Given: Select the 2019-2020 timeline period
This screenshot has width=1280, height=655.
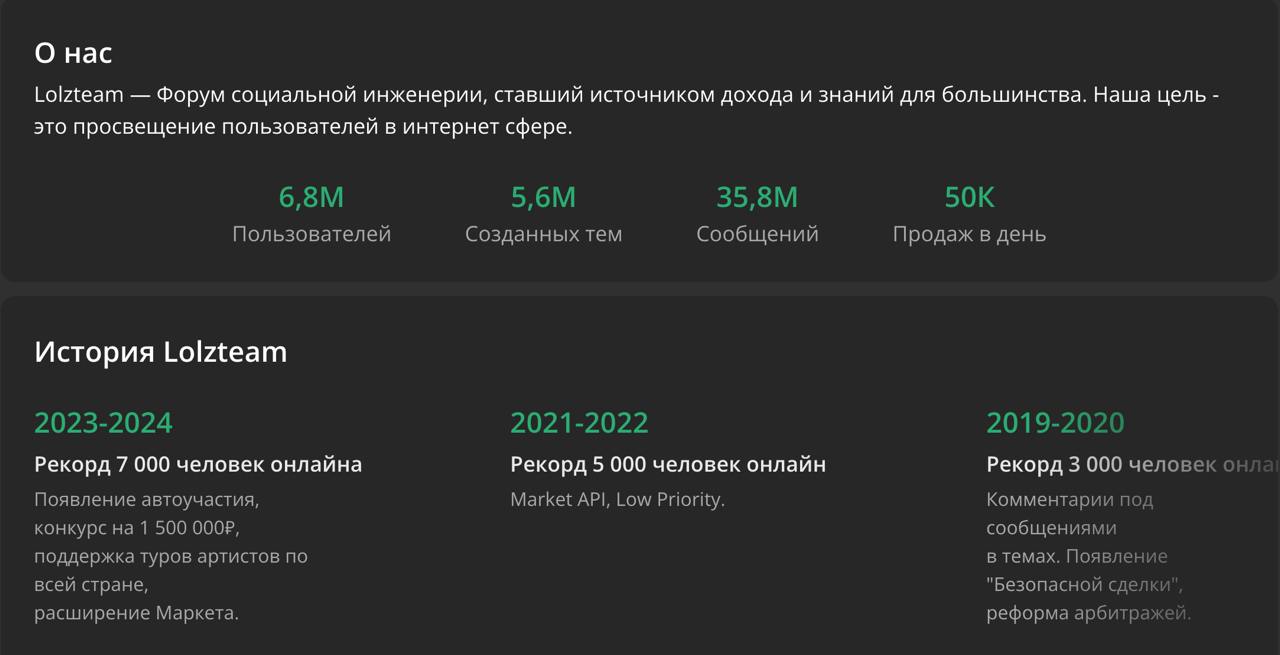Looking at the screenshot, I should [1055, 423].
